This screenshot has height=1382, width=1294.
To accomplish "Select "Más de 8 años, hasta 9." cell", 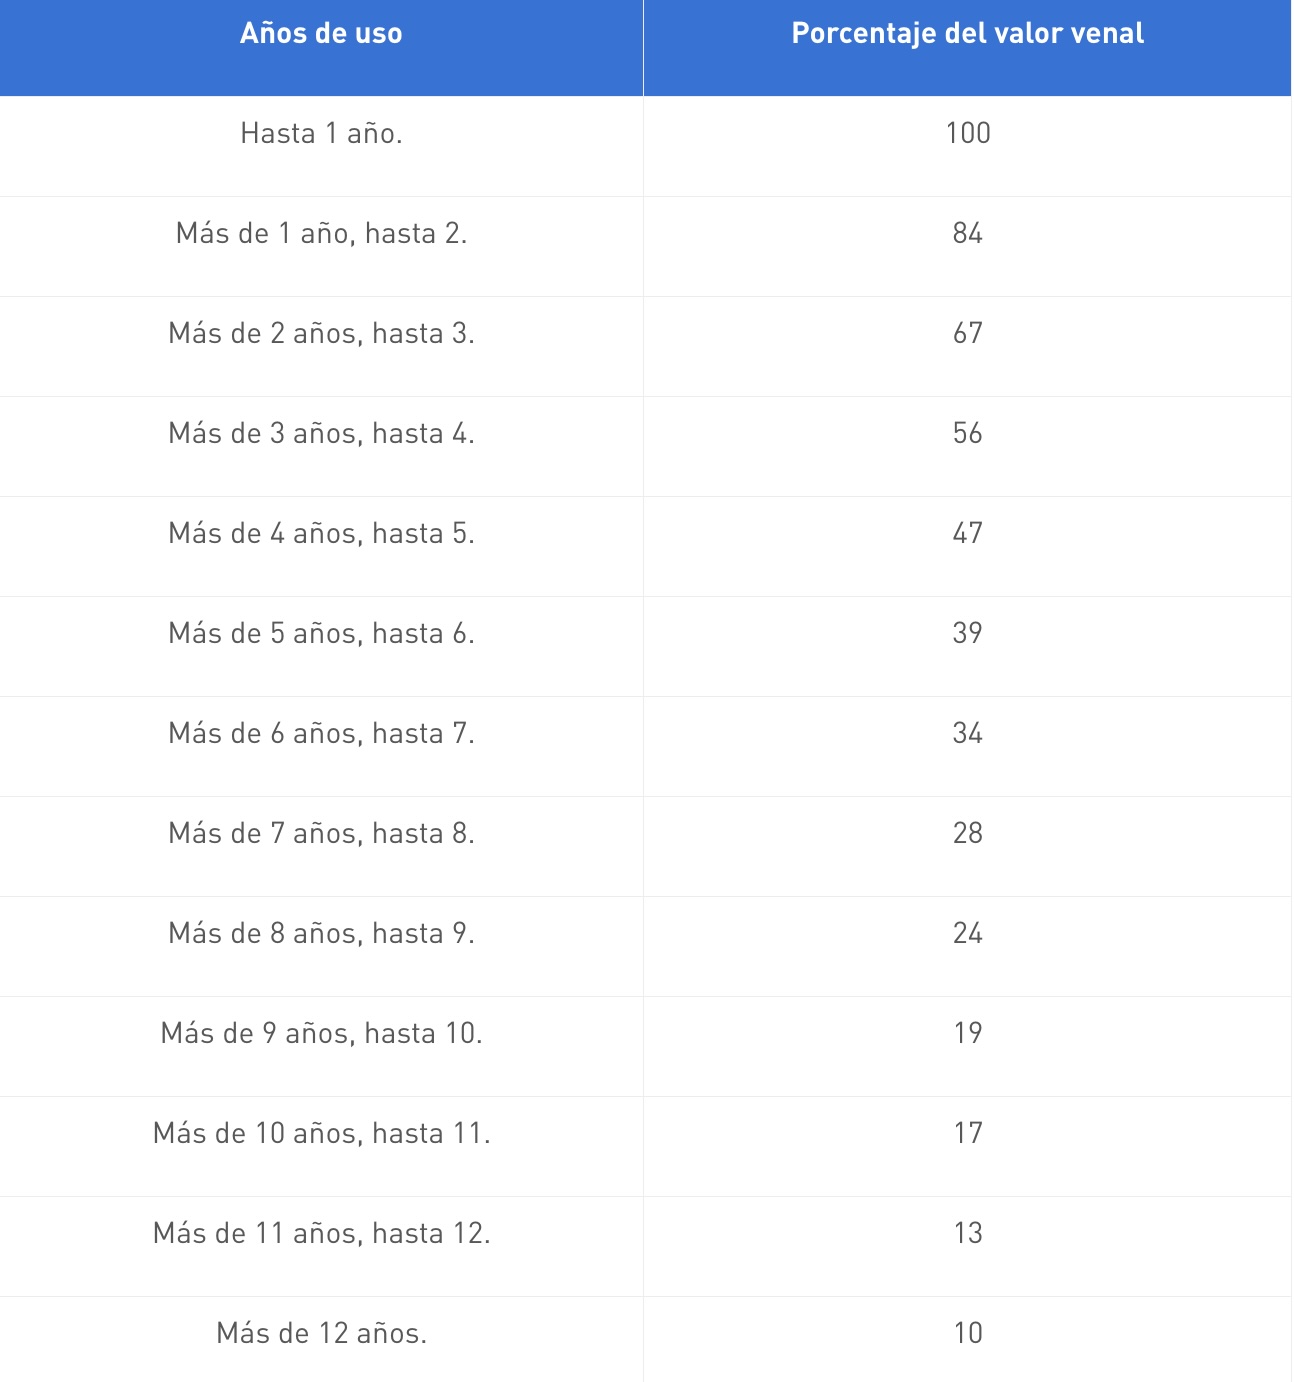I will [x=321, y=933].
